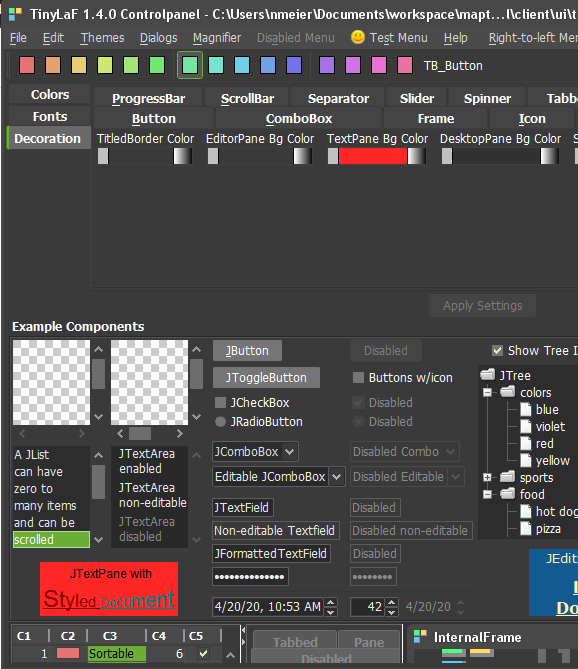578x669 pixels.
Task: Open the Help menu
Action: pyautogui.click(x=456, y=38)
